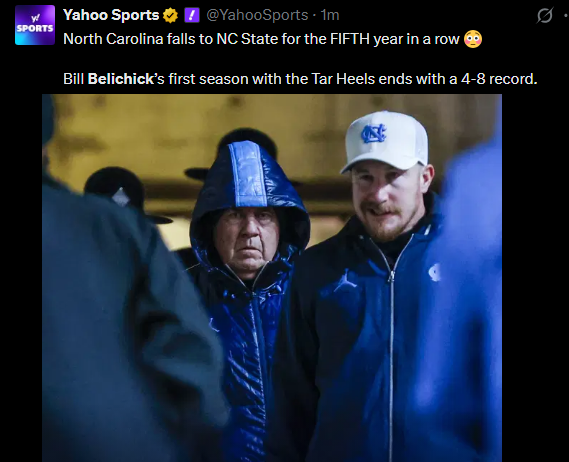Click the UNC logo on white cap
The height and width of the screenshot is (462, 569).
tap(373, 133)
